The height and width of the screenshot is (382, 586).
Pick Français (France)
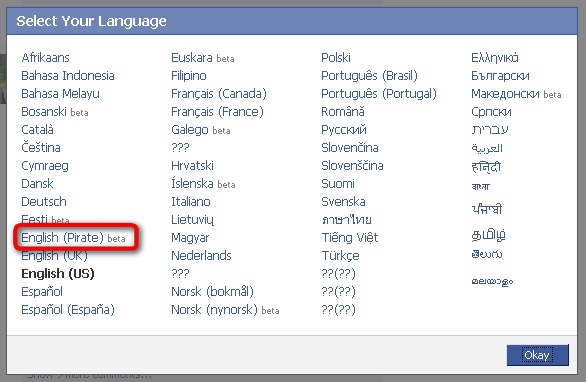coord(217,112)
